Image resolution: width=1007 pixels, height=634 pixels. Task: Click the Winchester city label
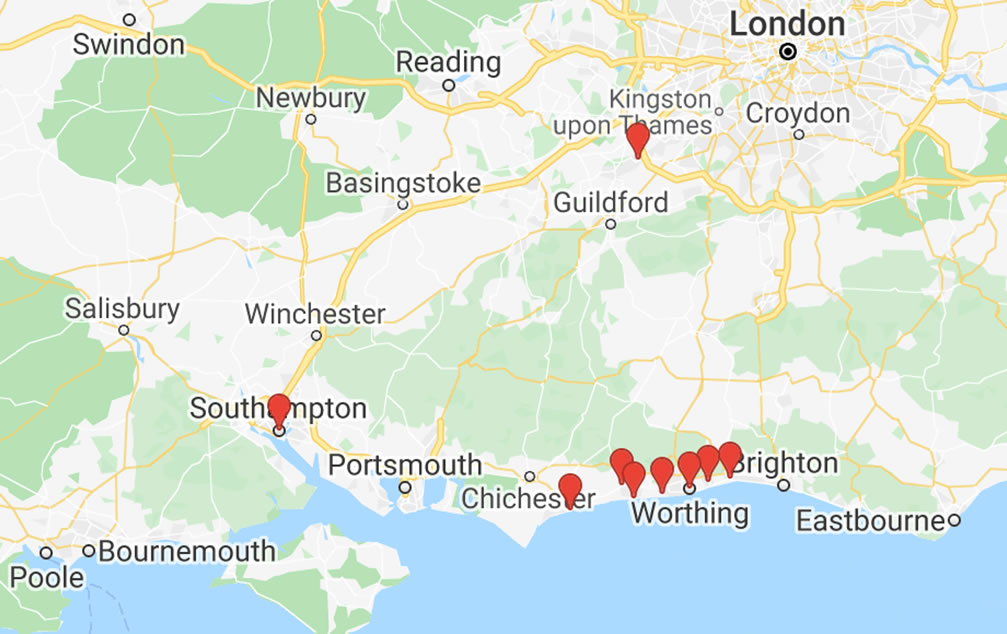315,314
